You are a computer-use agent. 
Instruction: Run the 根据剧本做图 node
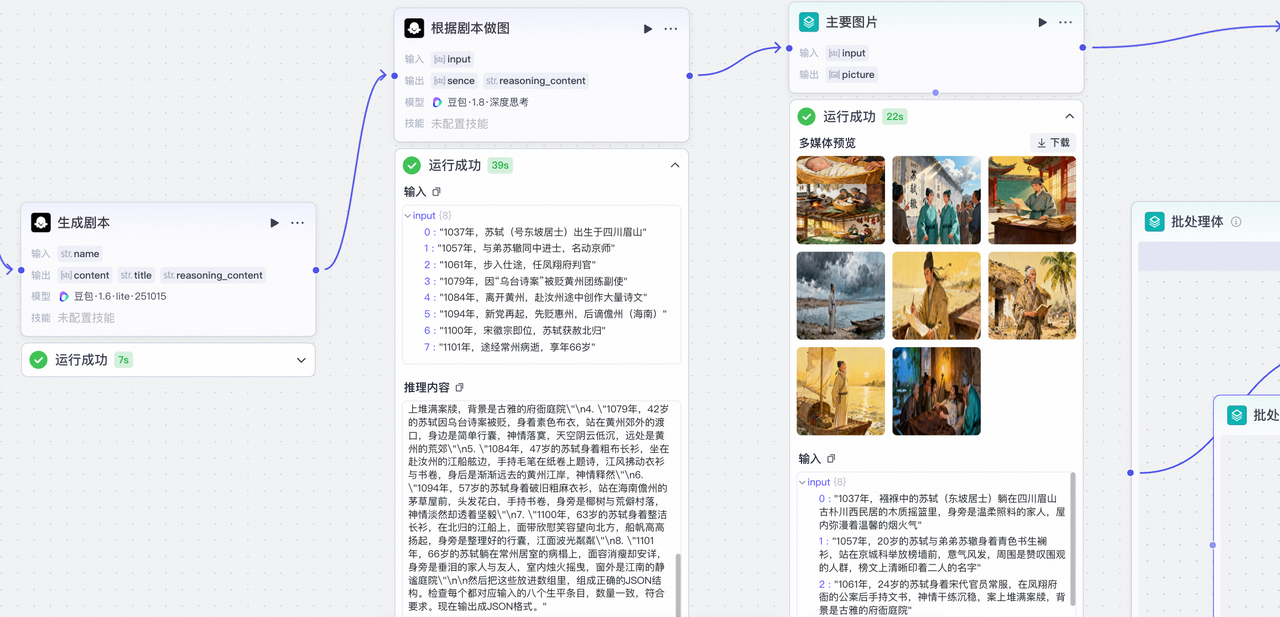(648, 29)
